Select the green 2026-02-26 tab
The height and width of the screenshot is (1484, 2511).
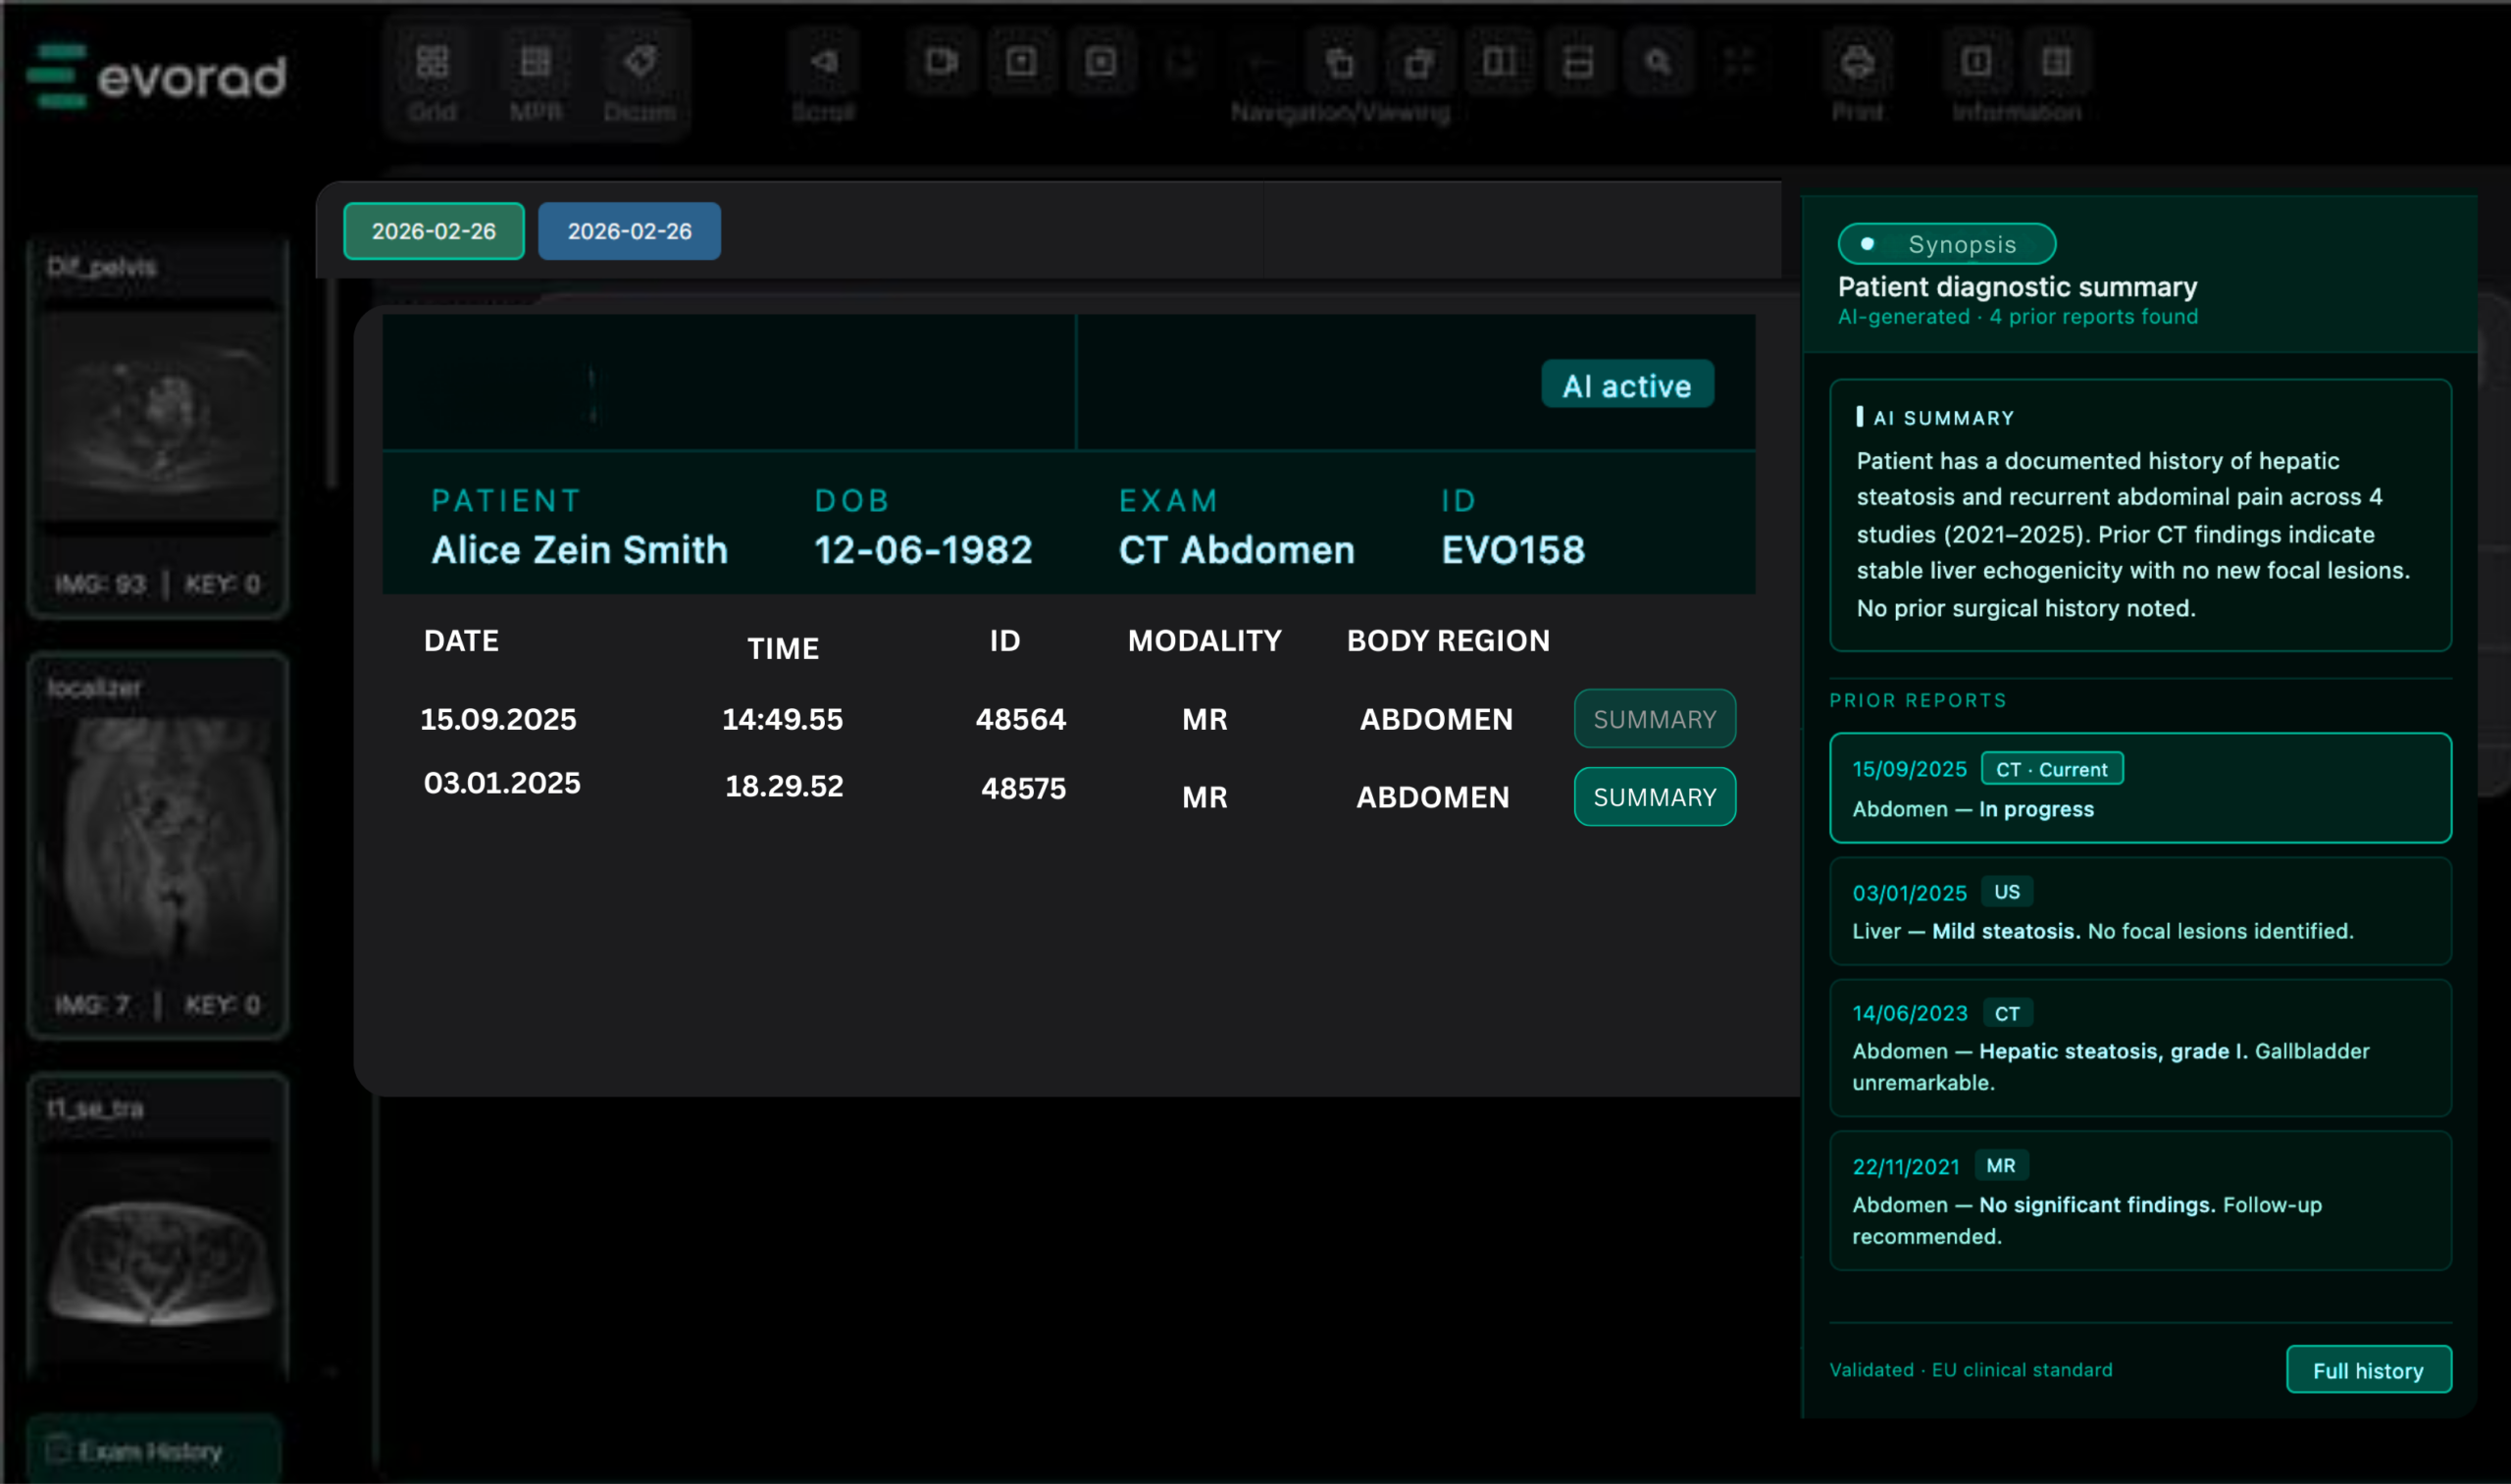tap(433, 231)
